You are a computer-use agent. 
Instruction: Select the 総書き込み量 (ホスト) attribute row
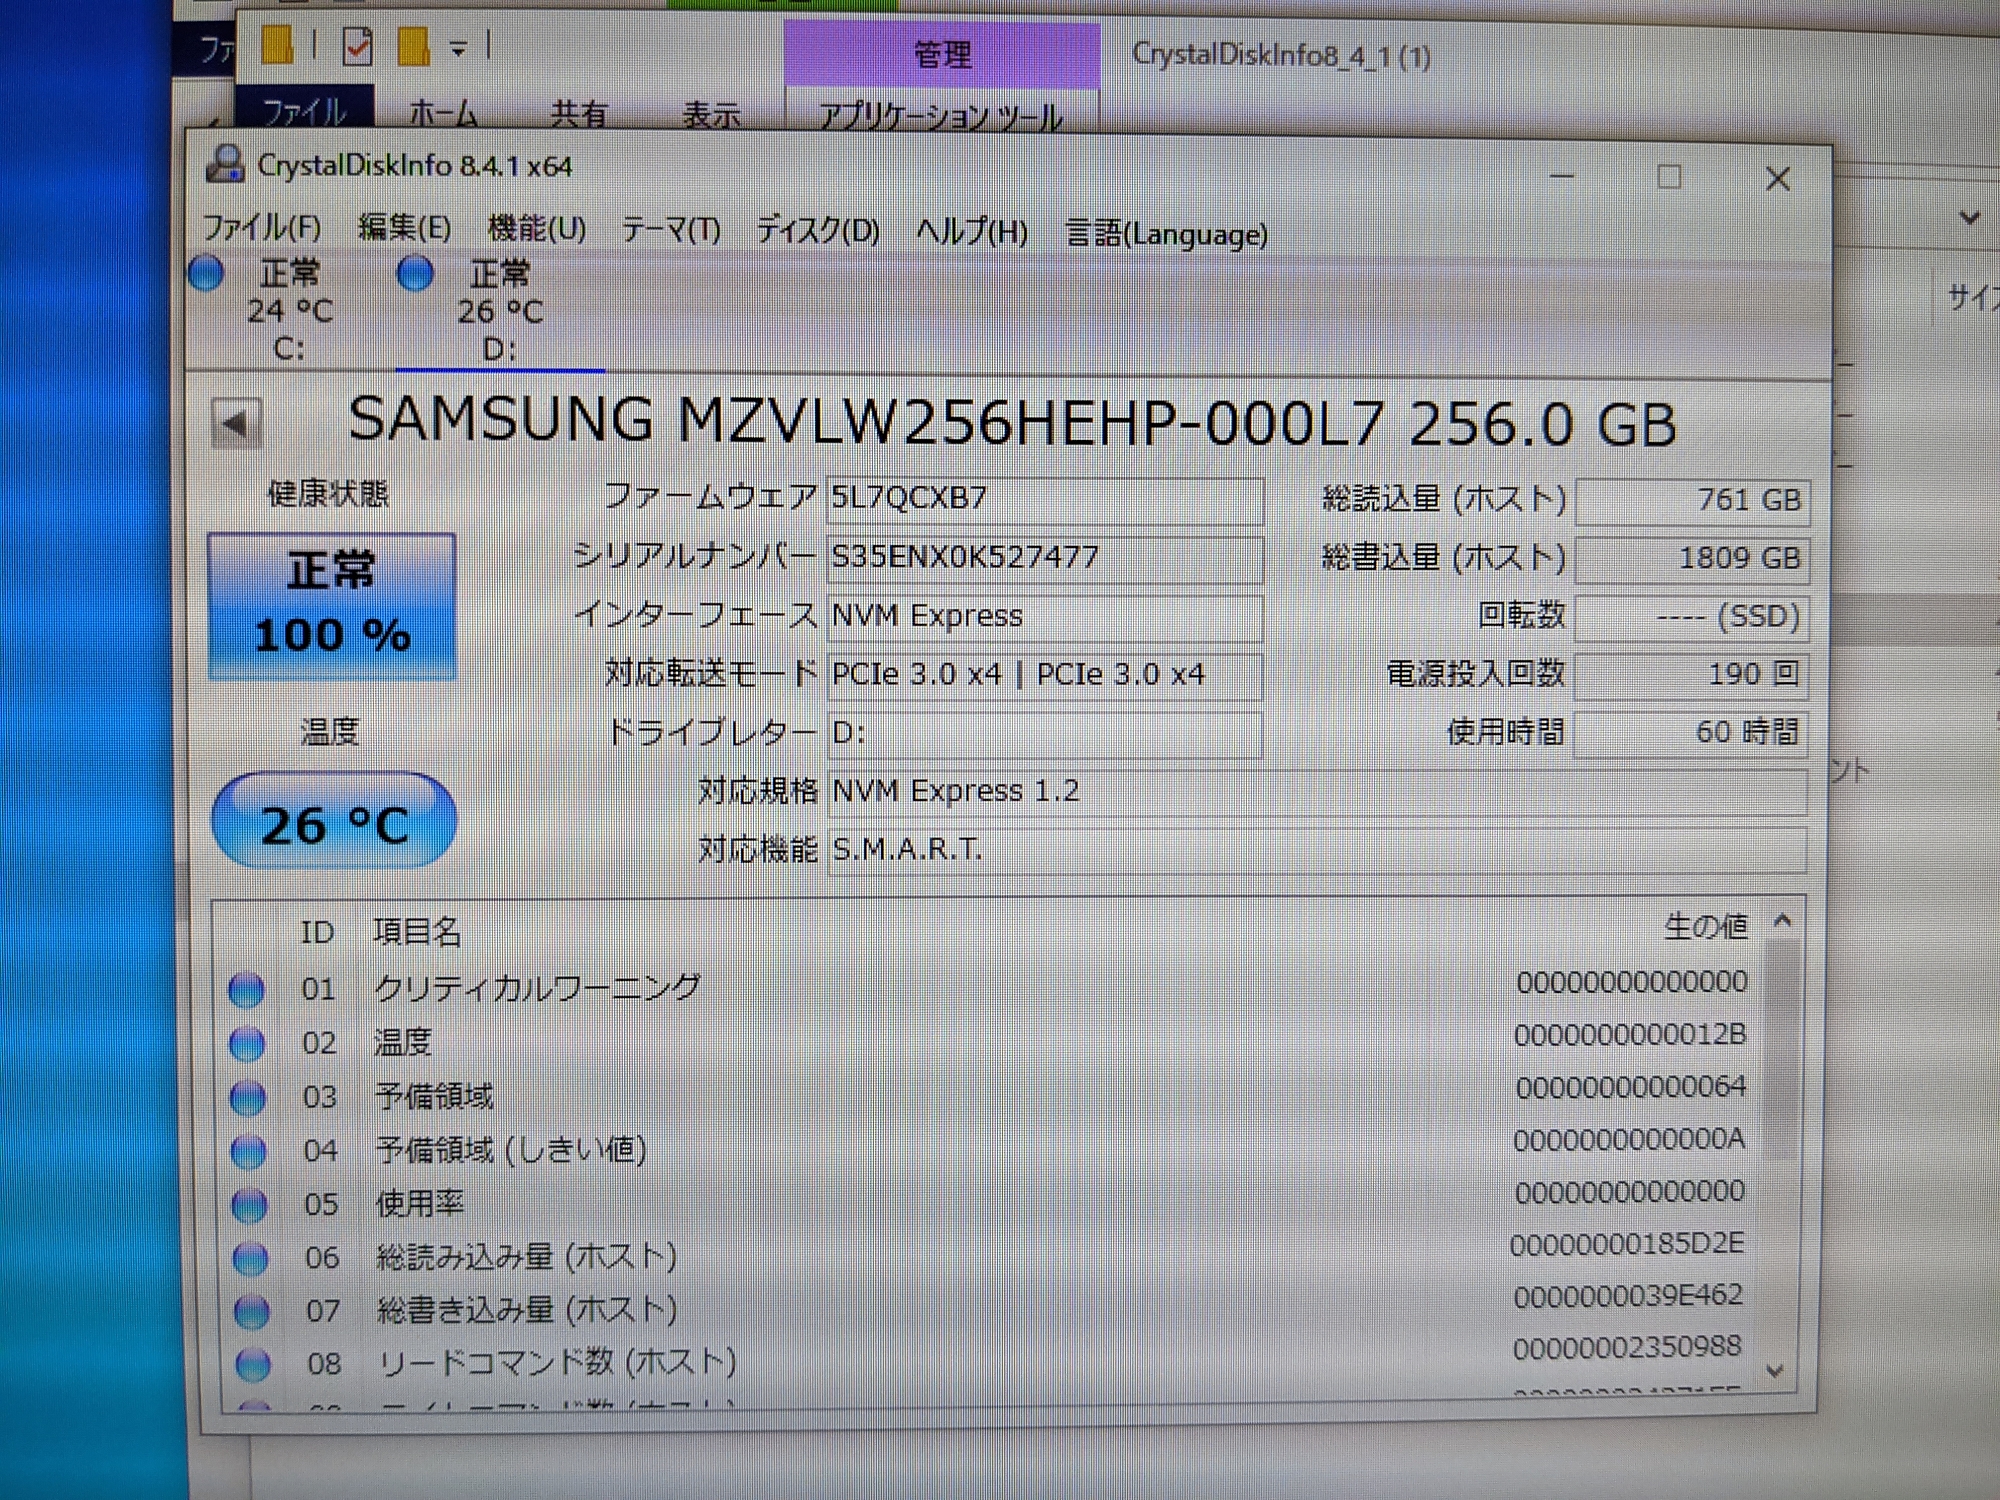coord(526,1310)
